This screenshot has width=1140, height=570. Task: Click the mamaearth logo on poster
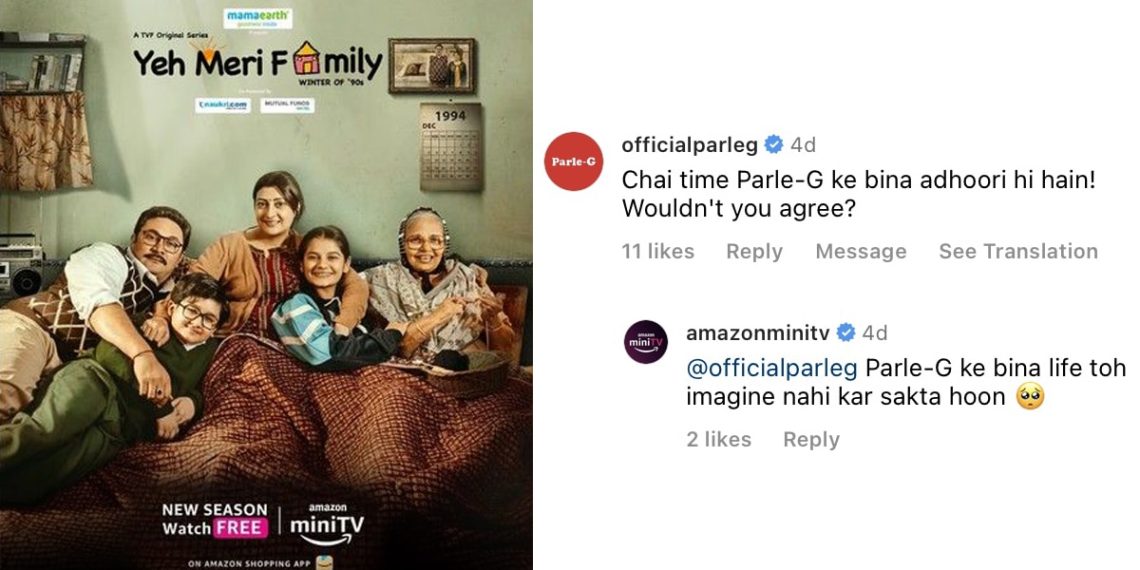point(258,18)
